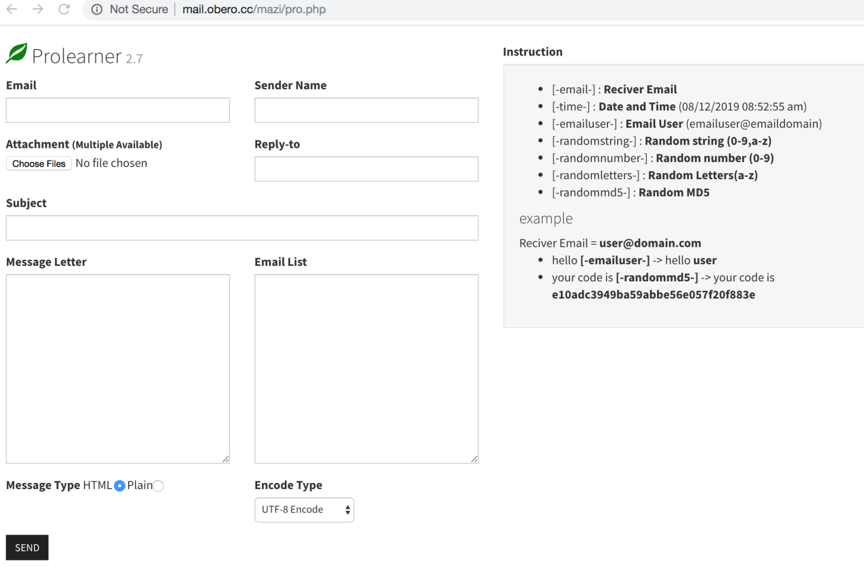Reload the page with the refresh icon
Viewport: 864px width, 570px height.
click(64, 9)
